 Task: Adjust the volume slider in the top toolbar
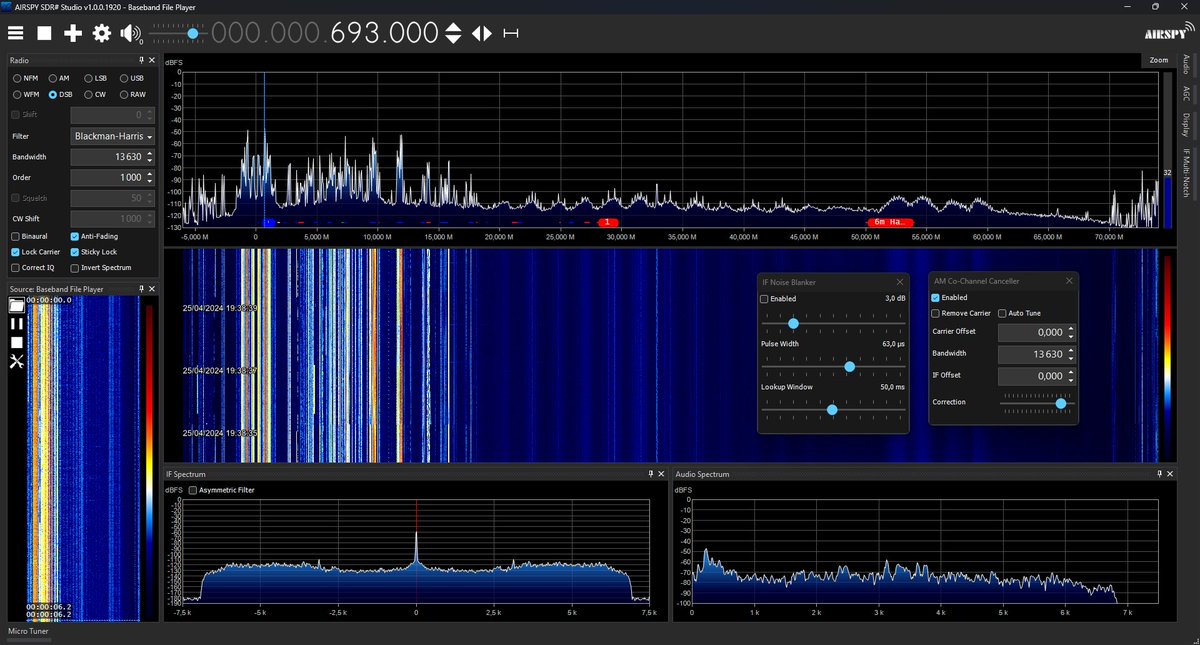pyautogui.click(x=178, y=33)
